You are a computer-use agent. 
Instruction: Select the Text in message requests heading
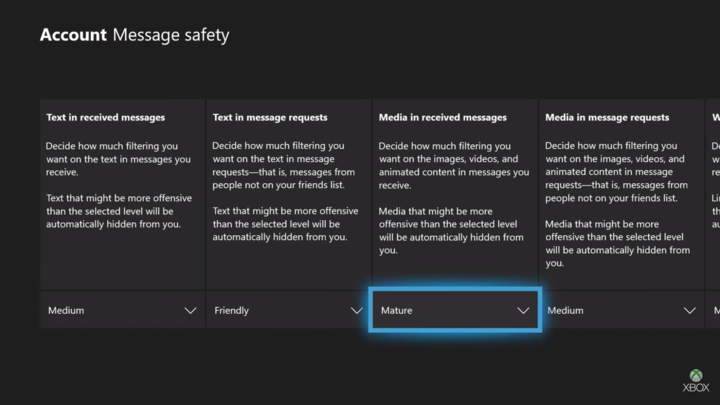[270, 118]
